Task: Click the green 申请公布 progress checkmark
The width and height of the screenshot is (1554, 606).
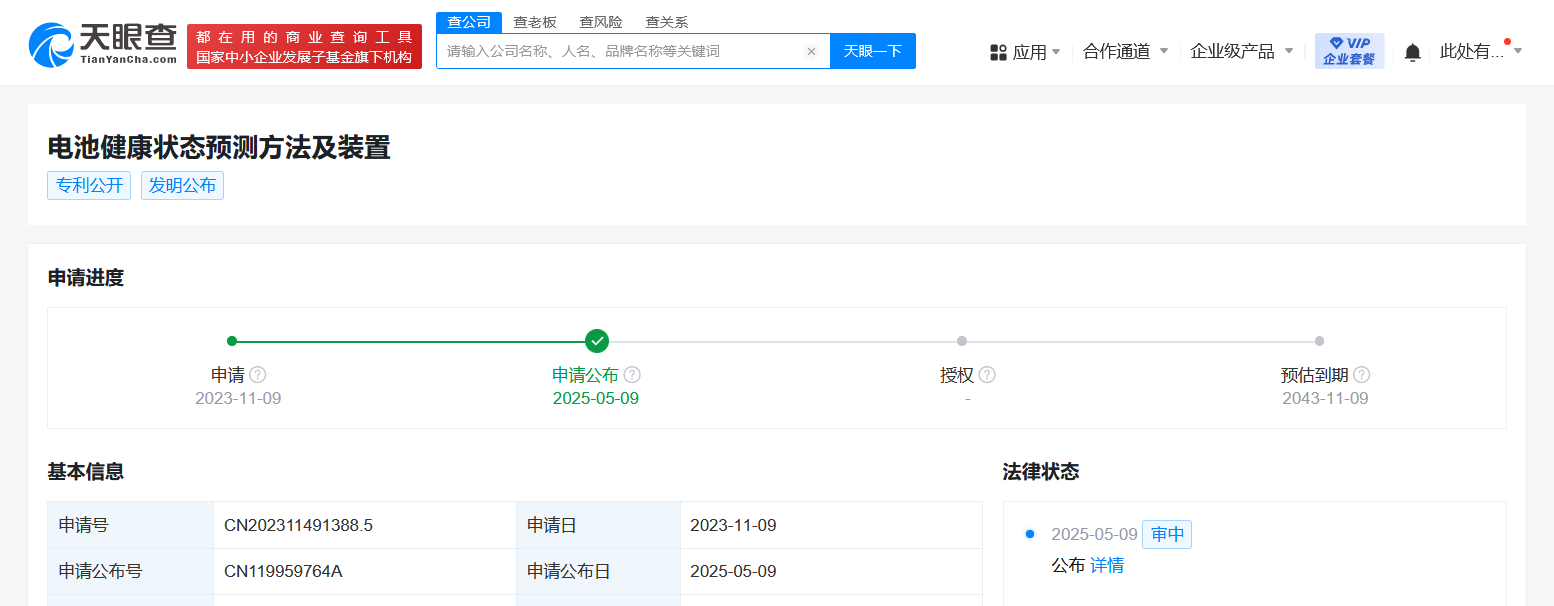Action: (596, 341)
